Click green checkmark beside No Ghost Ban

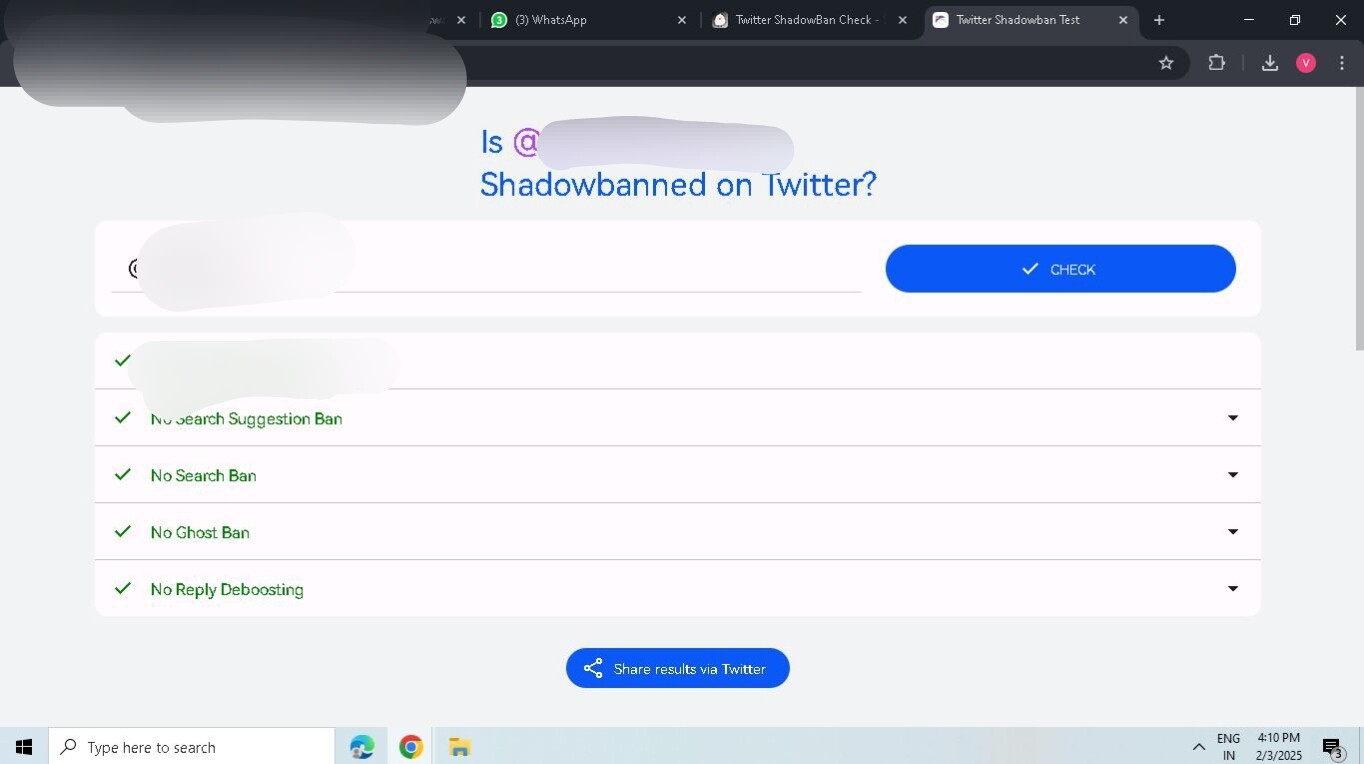(x=123, y=531)
